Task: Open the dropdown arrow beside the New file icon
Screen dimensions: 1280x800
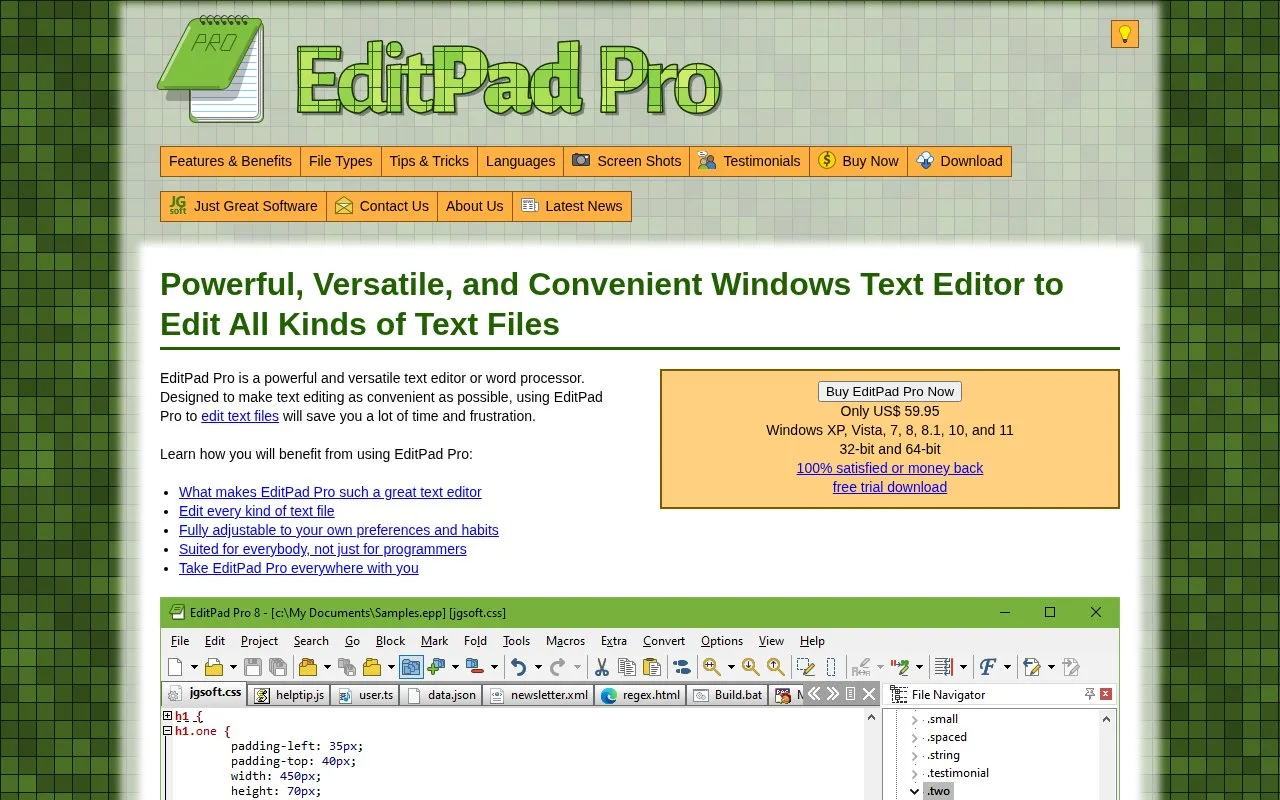Action: point(194,667)
